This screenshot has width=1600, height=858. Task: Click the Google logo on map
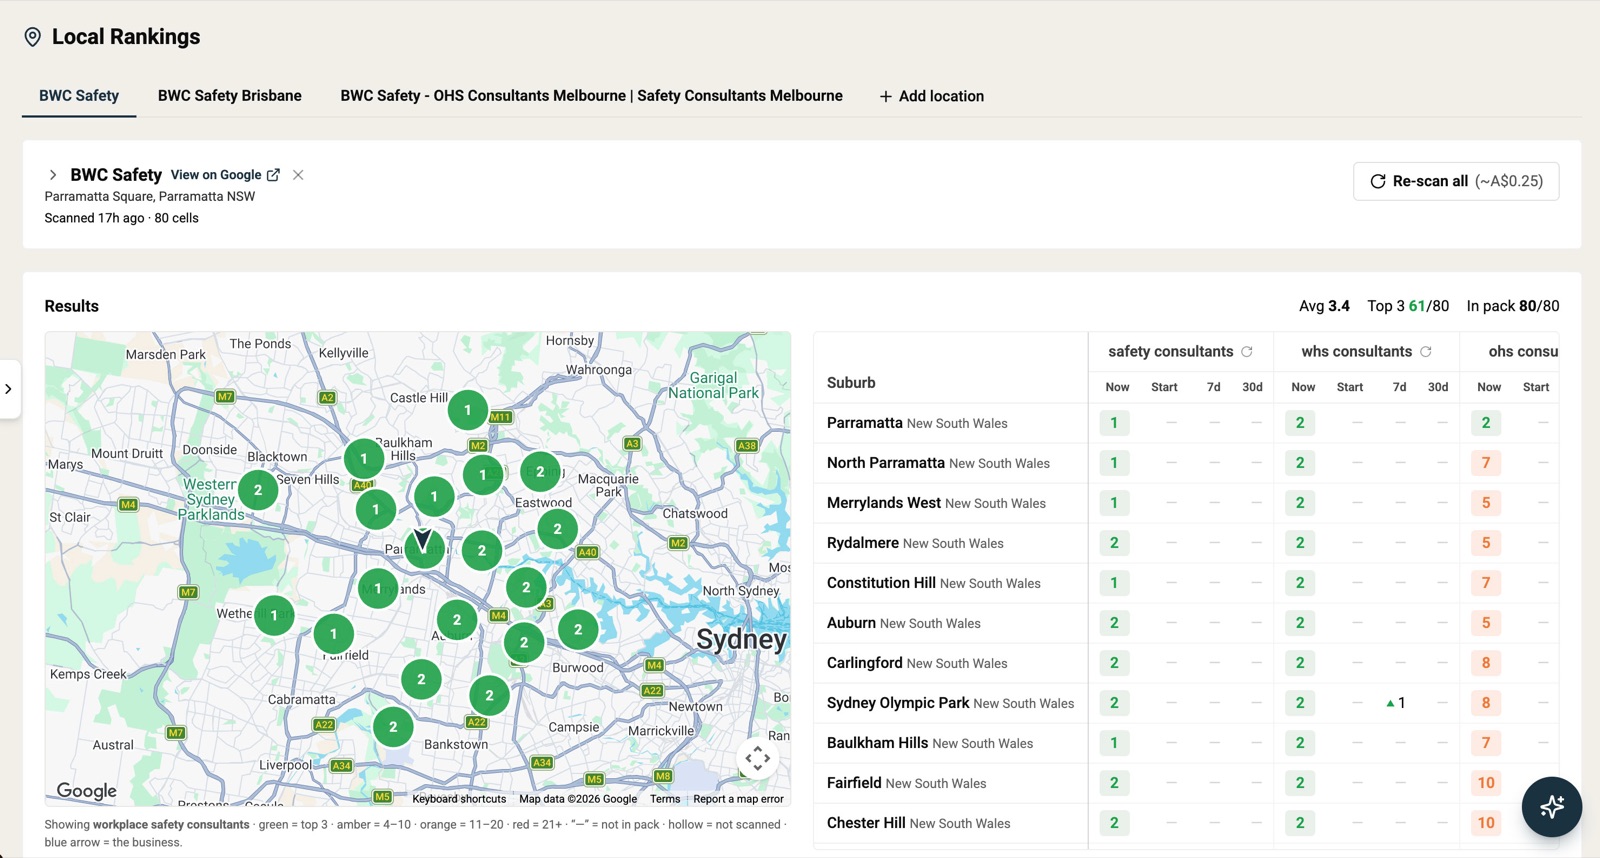click(x=87, y=791)
